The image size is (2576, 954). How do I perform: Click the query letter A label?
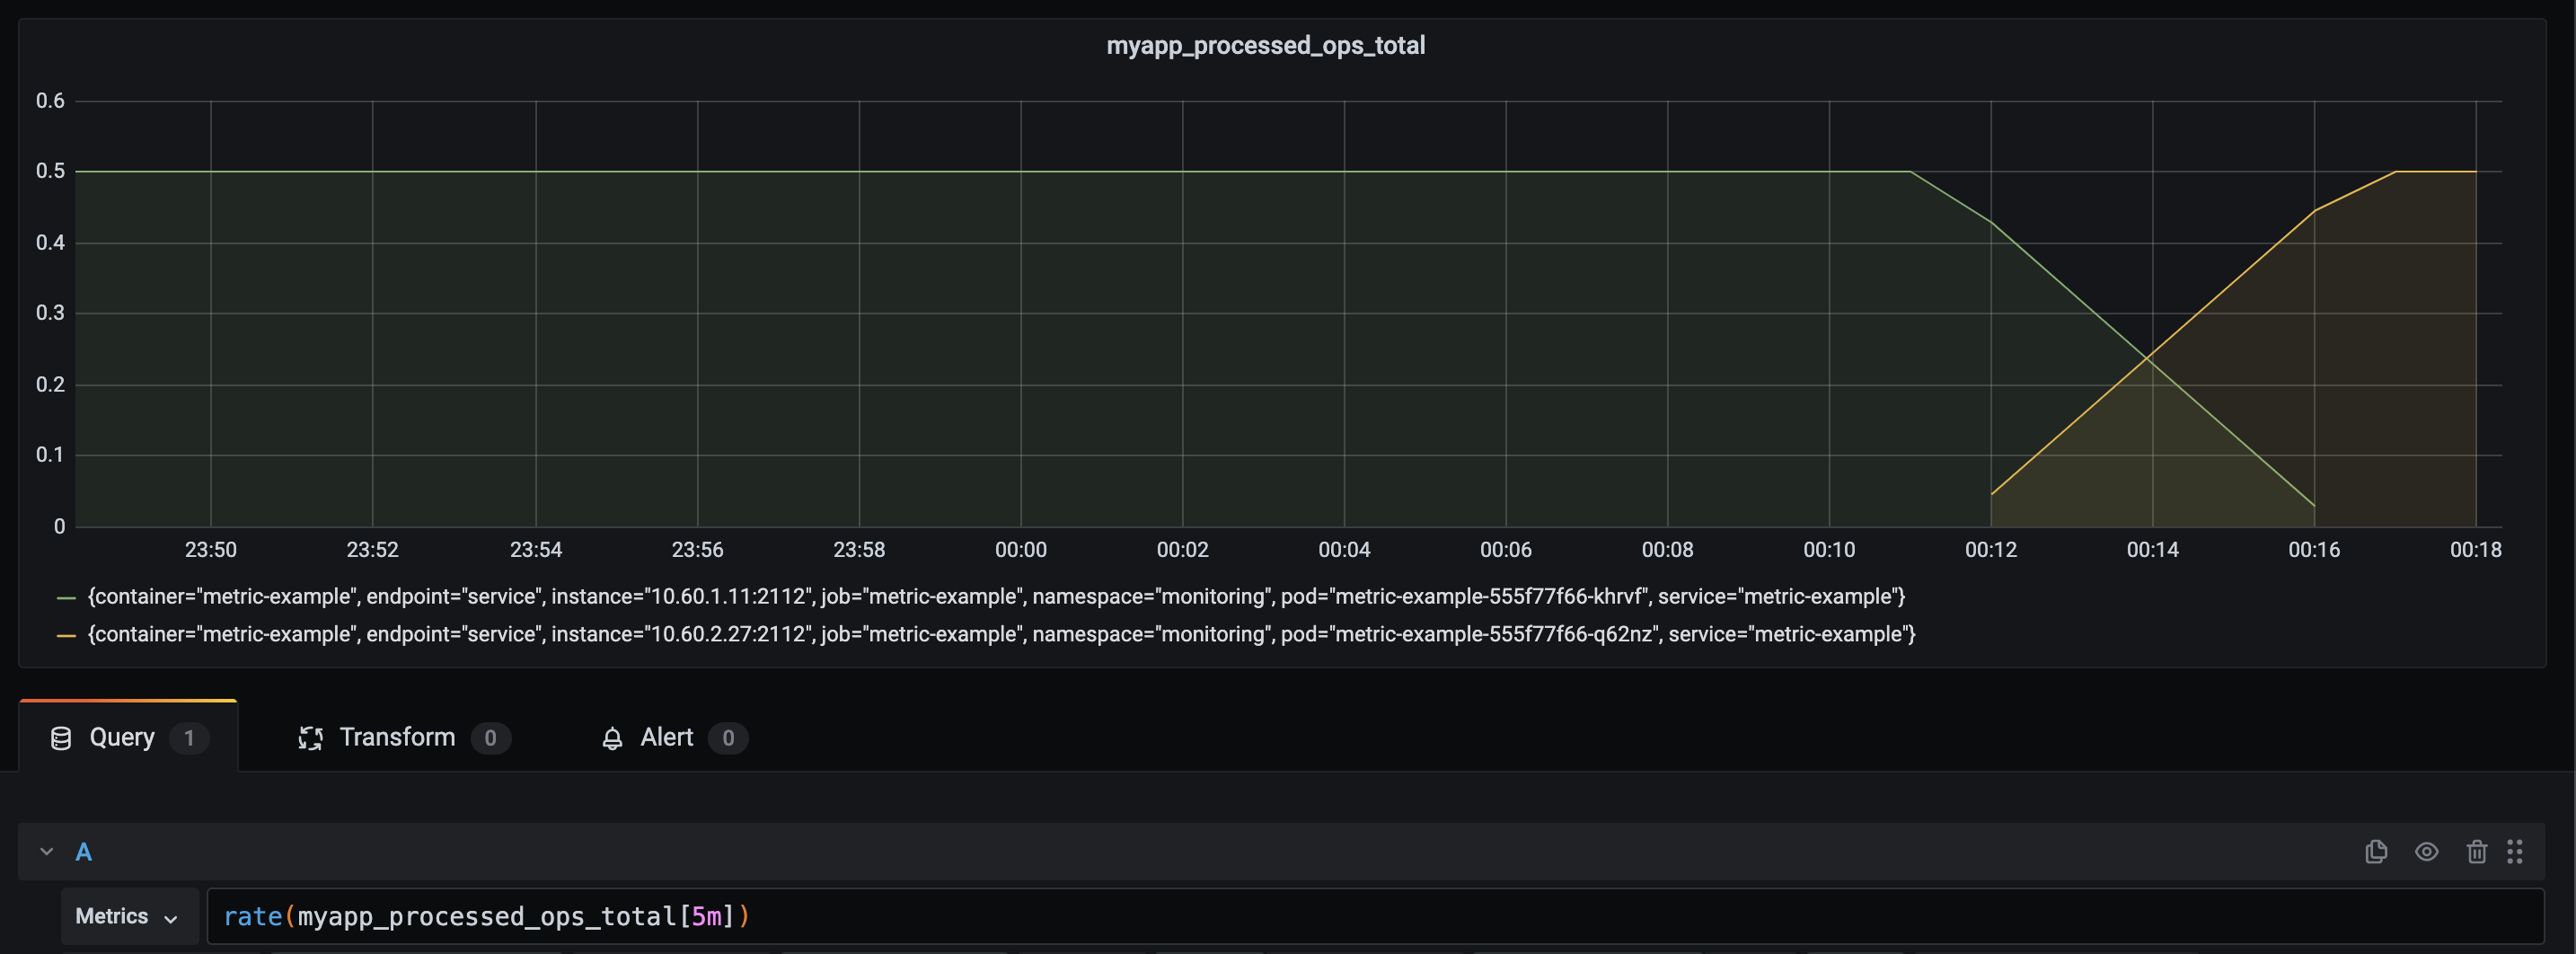[x=84, y=852]
